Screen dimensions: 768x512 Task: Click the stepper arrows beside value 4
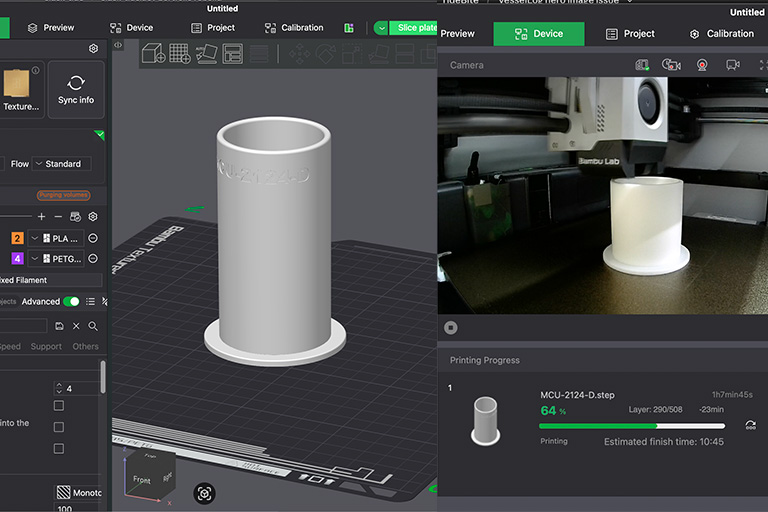pos(59,388)
